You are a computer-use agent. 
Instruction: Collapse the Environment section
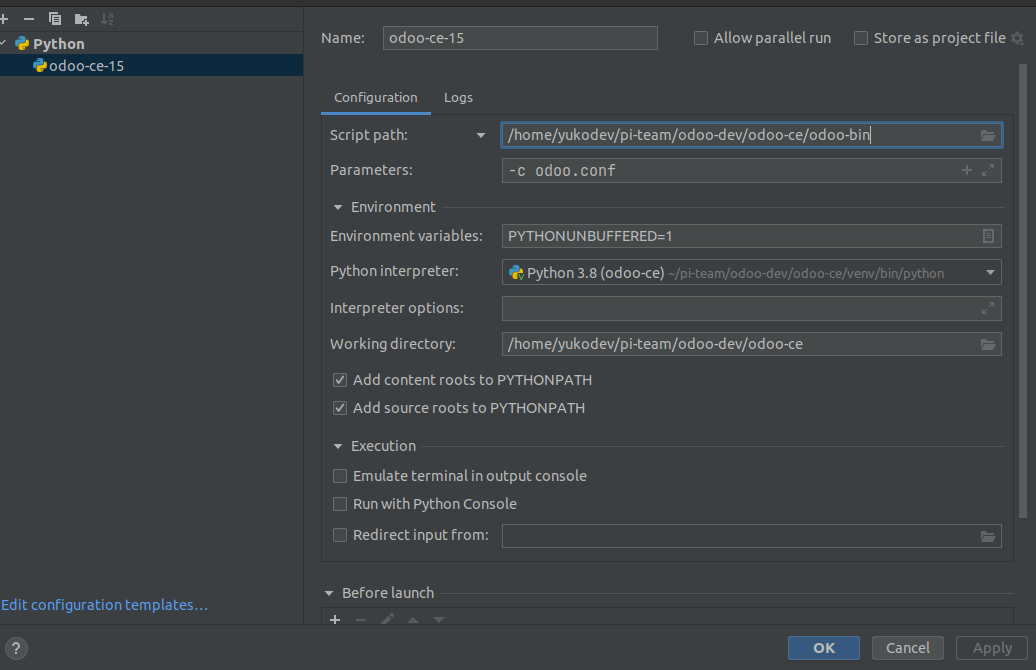pos(338,207)
